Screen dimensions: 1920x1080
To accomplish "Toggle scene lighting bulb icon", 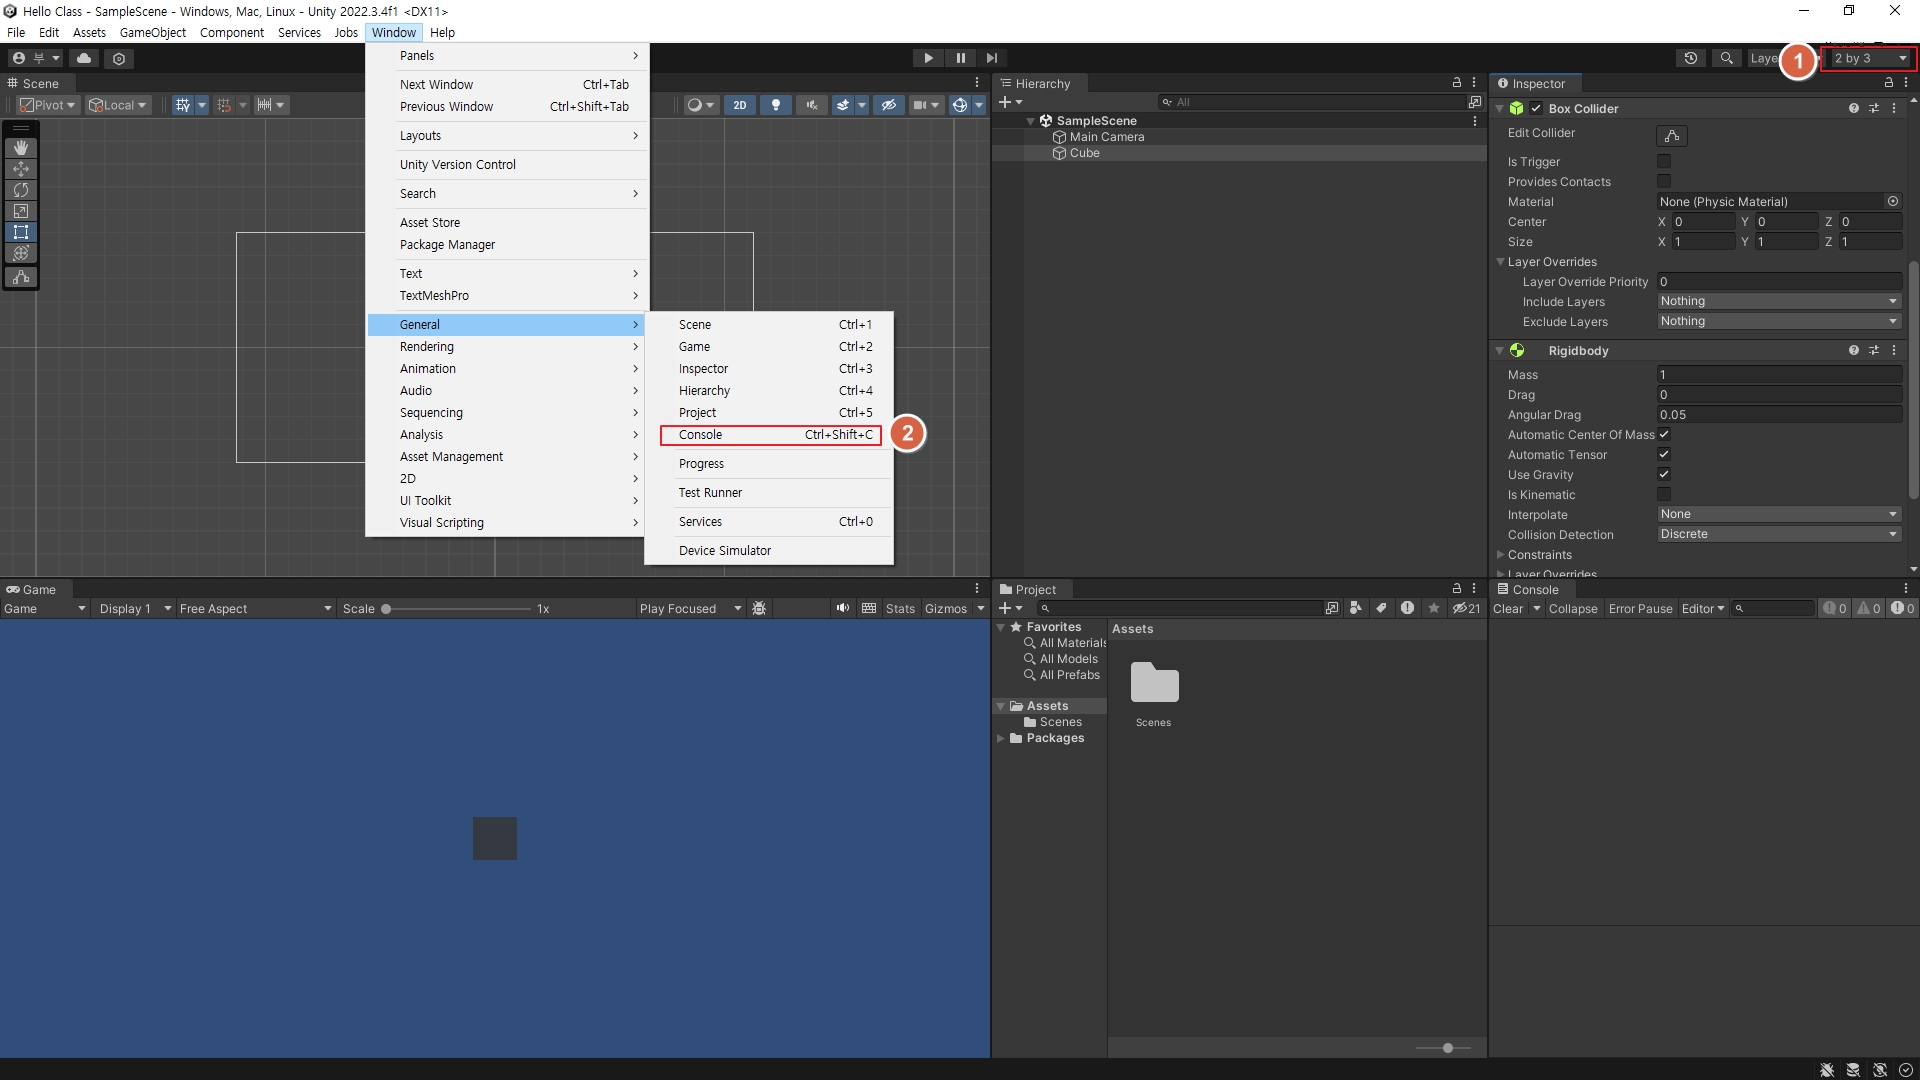I will pyautogui.click(x=776, y=105).
